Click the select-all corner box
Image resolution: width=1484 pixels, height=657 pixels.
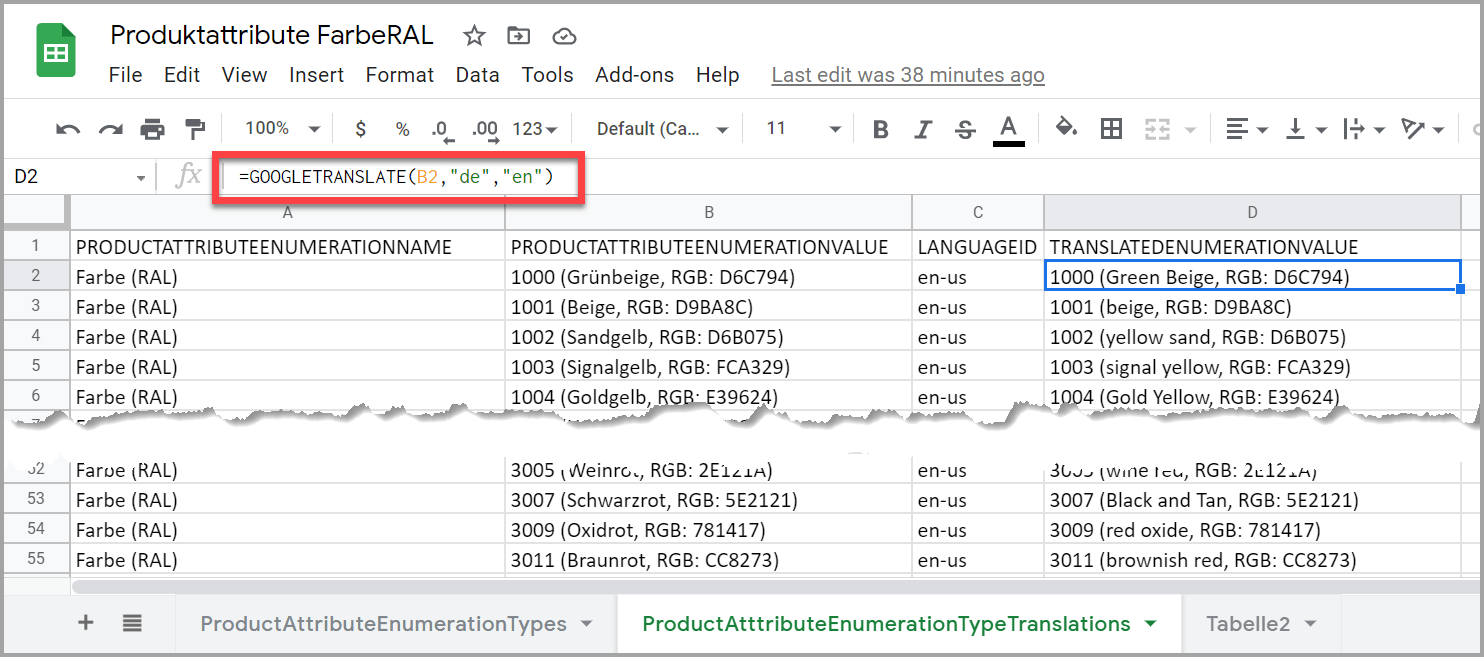36,212
